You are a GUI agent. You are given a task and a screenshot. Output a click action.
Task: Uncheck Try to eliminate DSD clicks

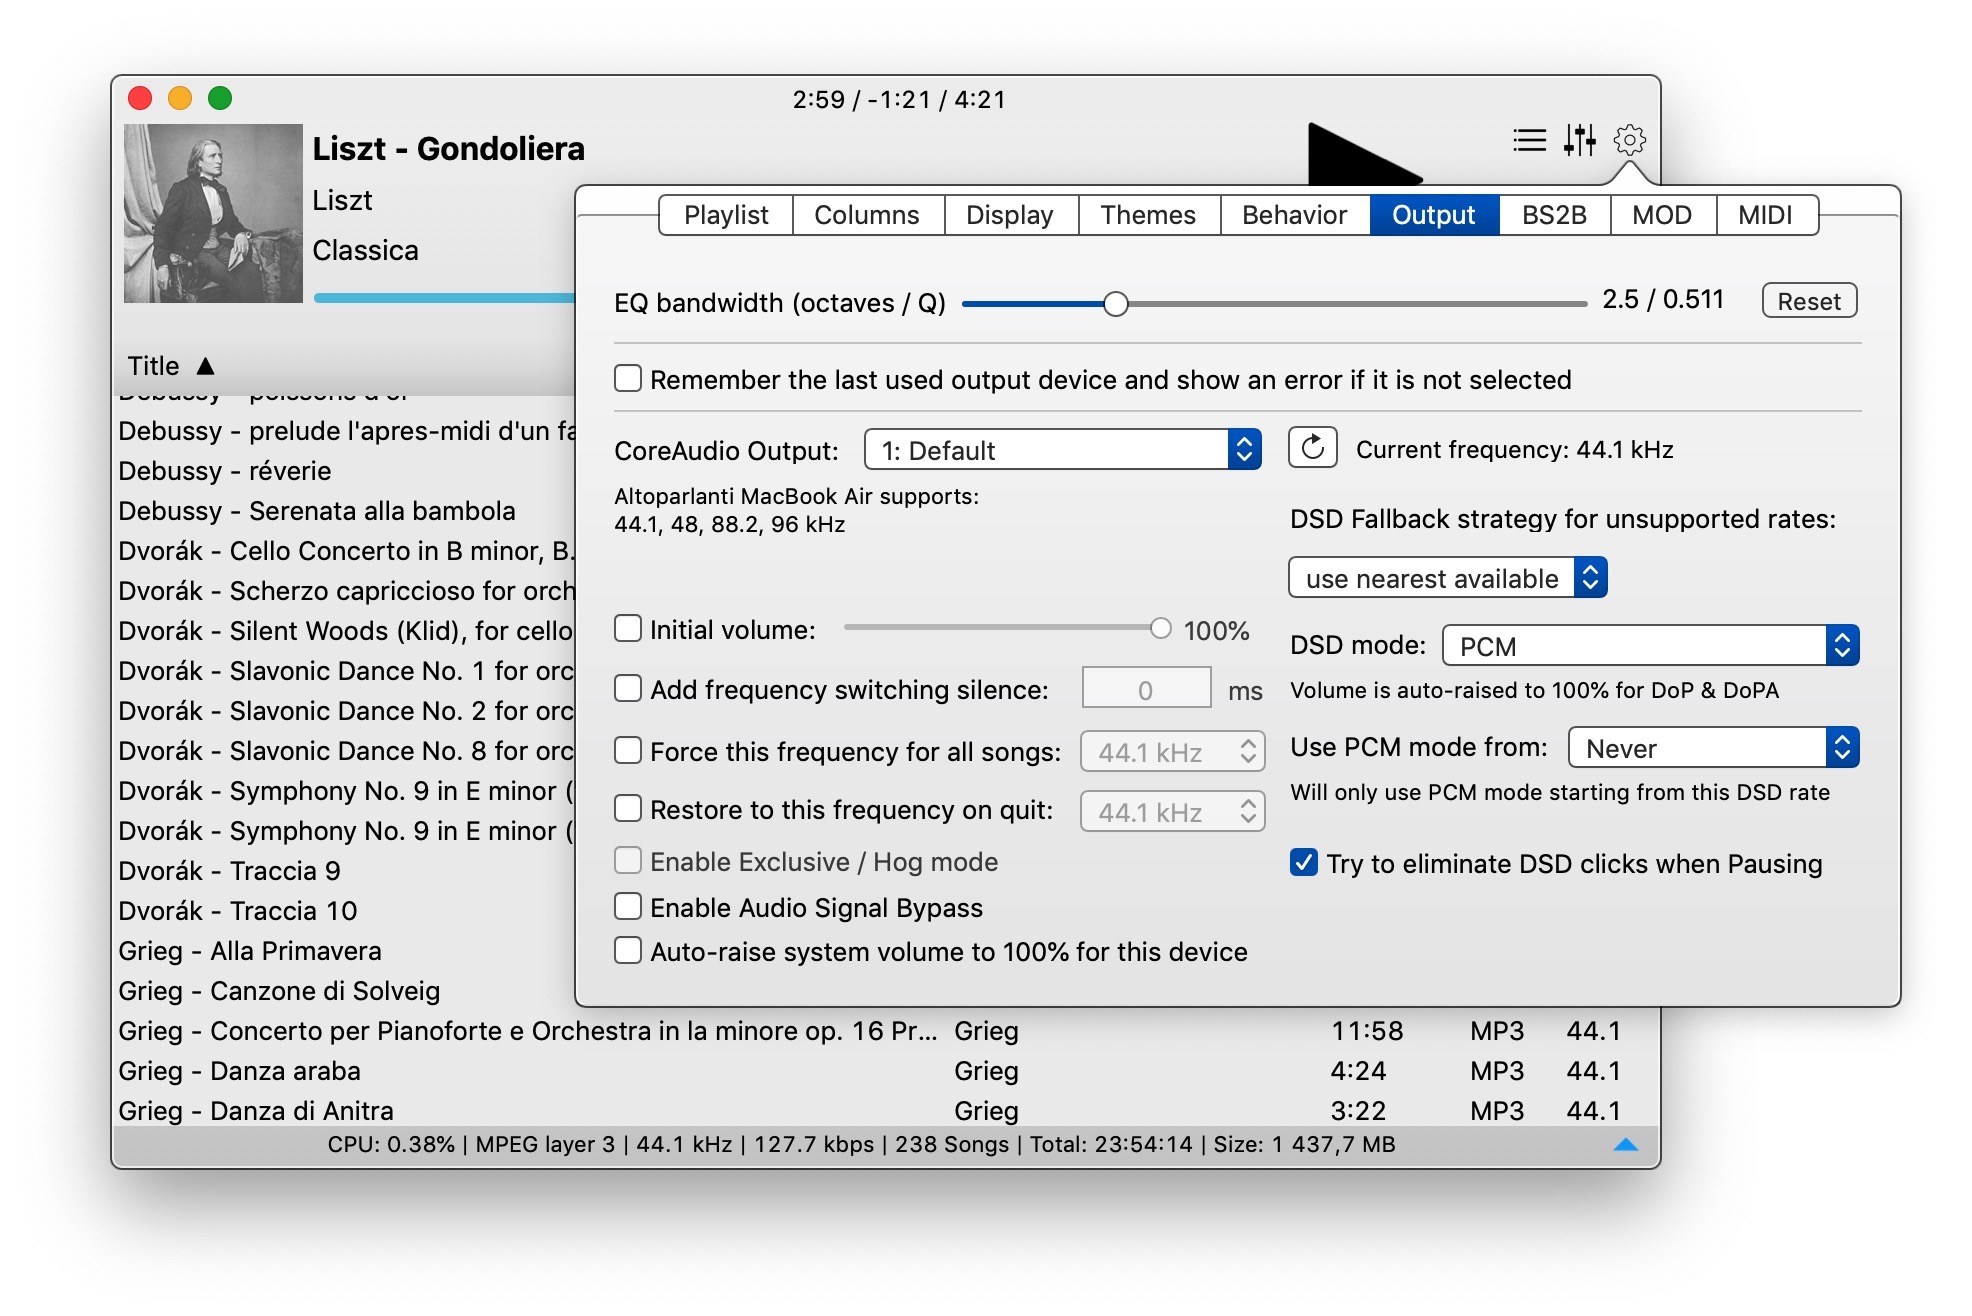pyautogui.click(x=1304, y=862)
